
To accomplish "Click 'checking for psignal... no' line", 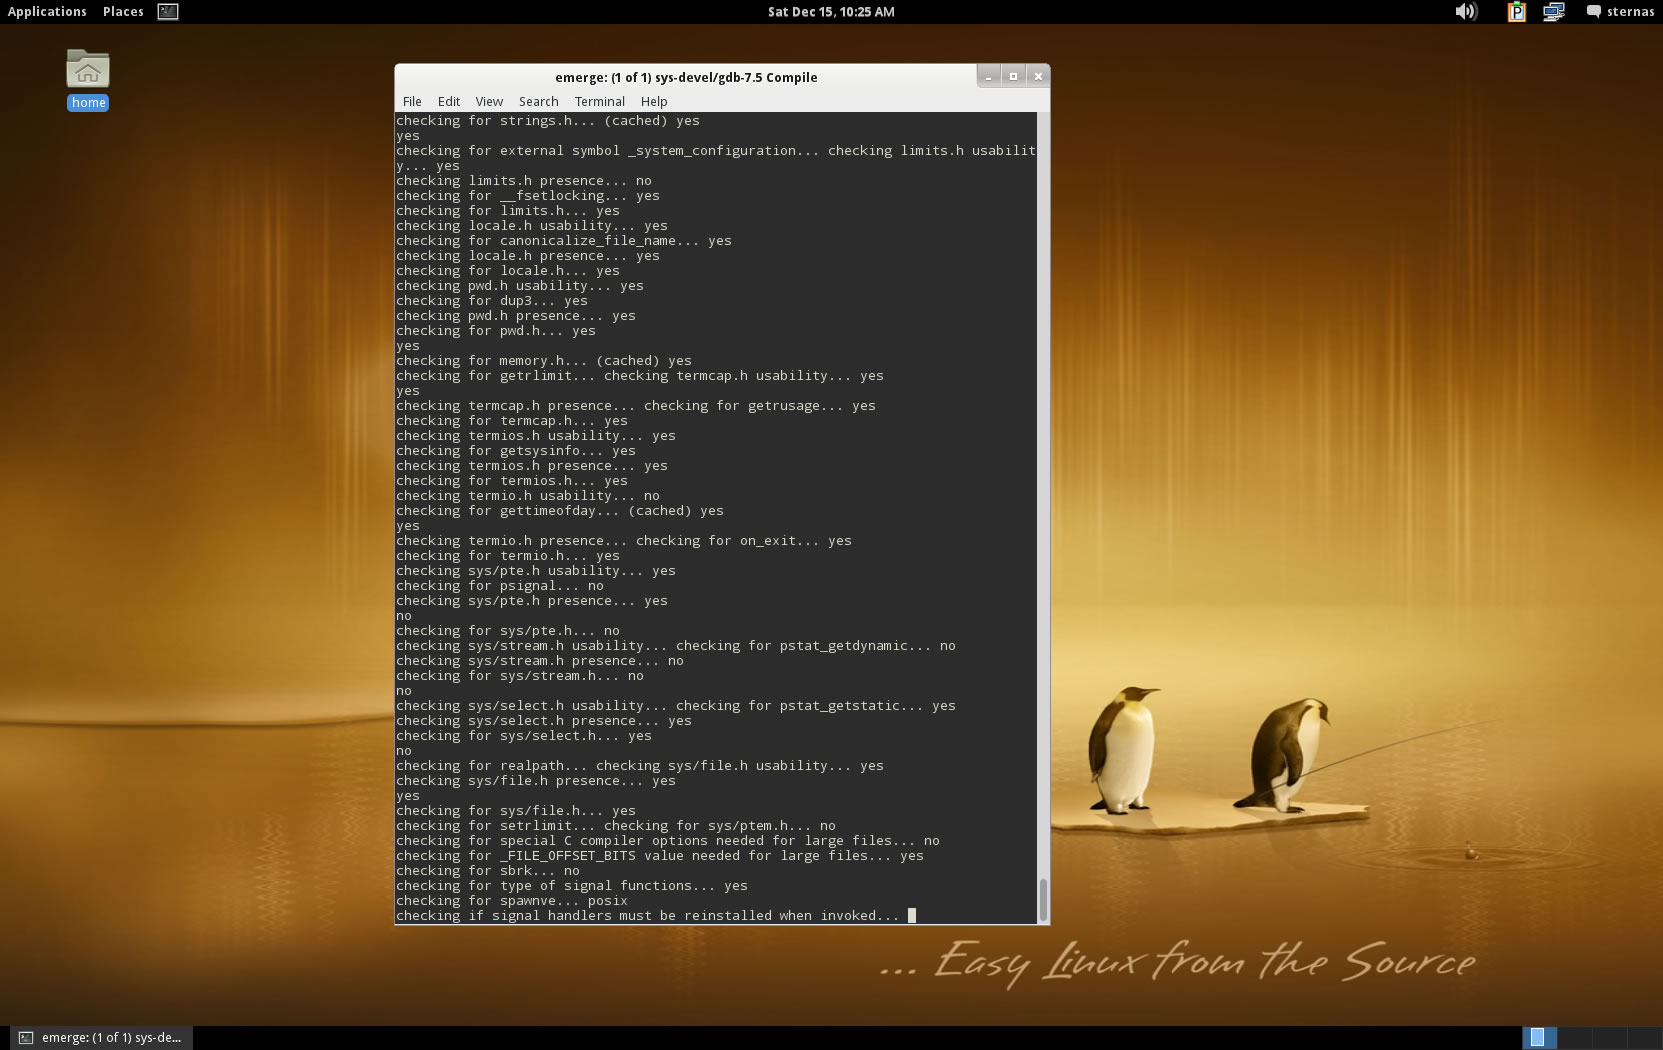I will tap(500, 585).
